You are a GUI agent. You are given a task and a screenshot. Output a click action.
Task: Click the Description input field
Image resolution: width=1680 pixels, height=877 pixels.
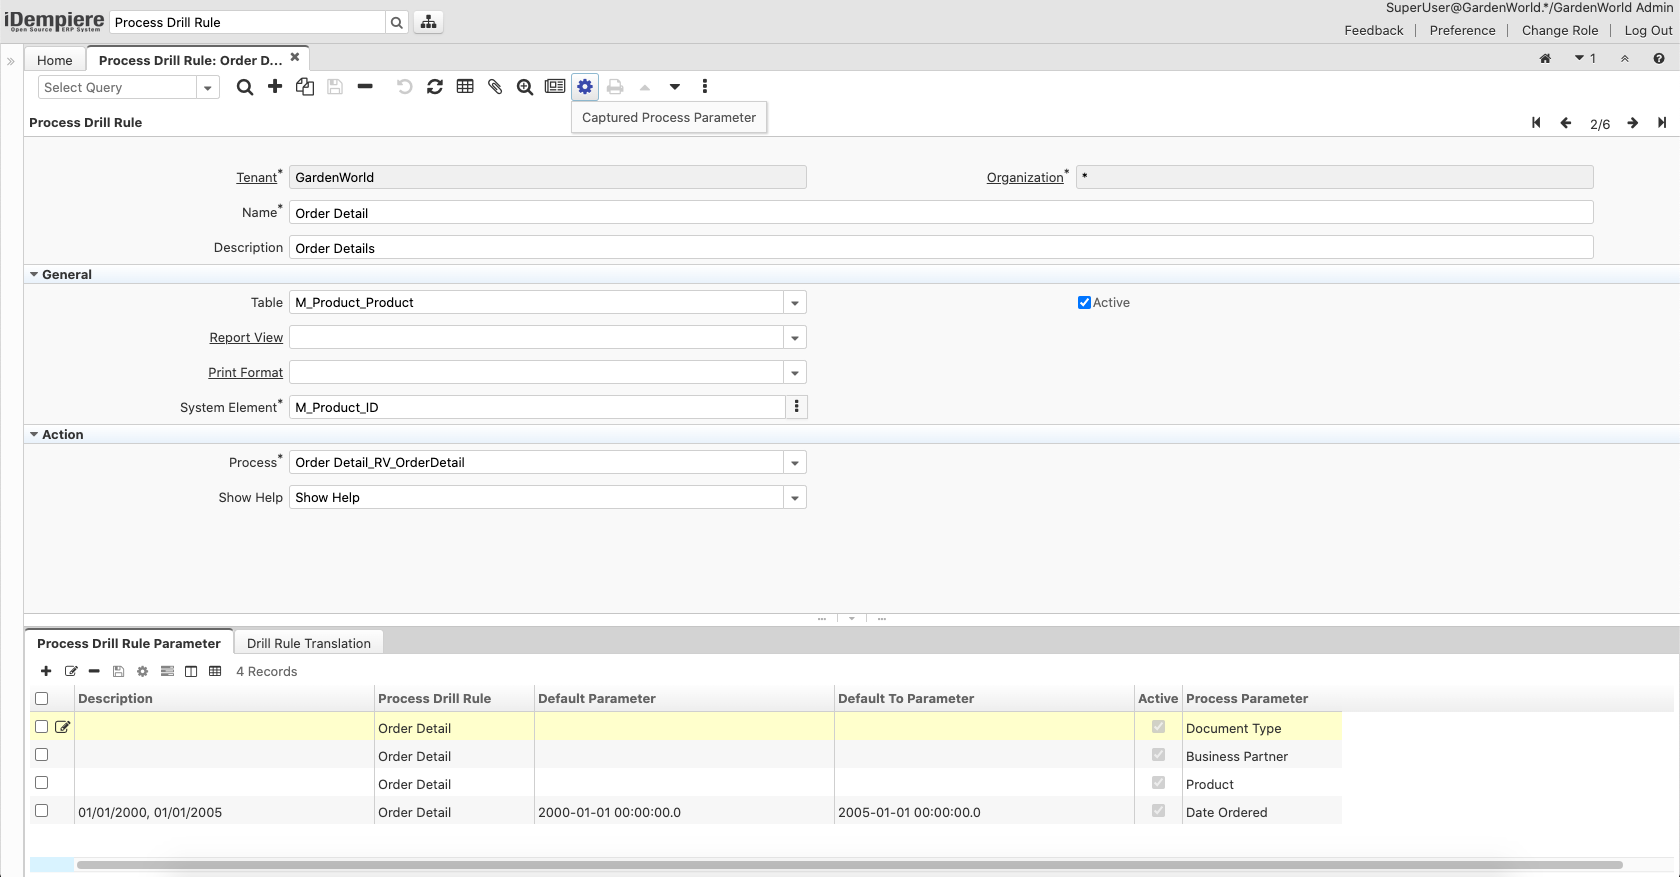940,248
